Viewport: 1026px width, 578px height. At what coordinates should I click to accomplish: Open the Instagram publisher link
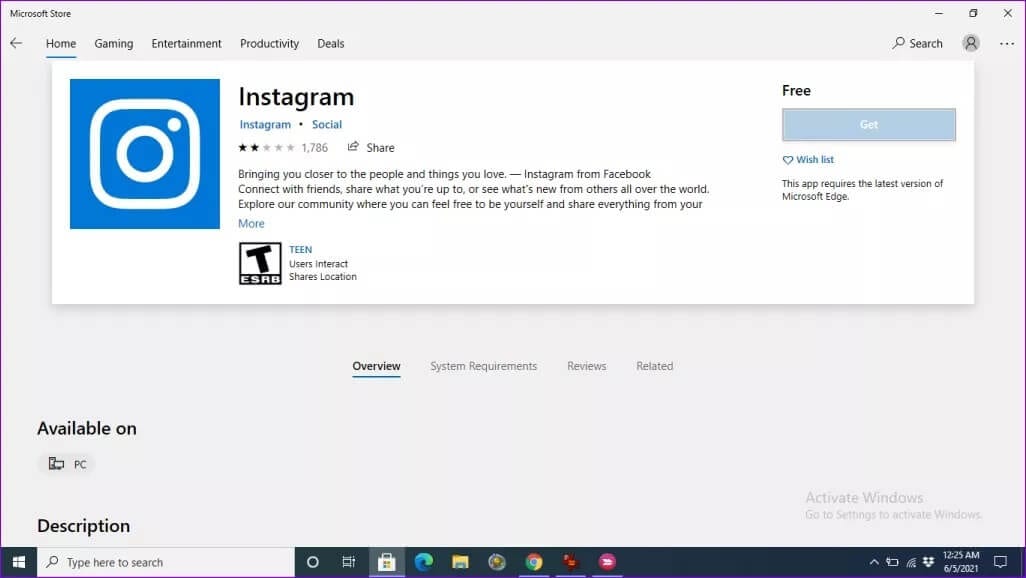click(x=265, y=124)
